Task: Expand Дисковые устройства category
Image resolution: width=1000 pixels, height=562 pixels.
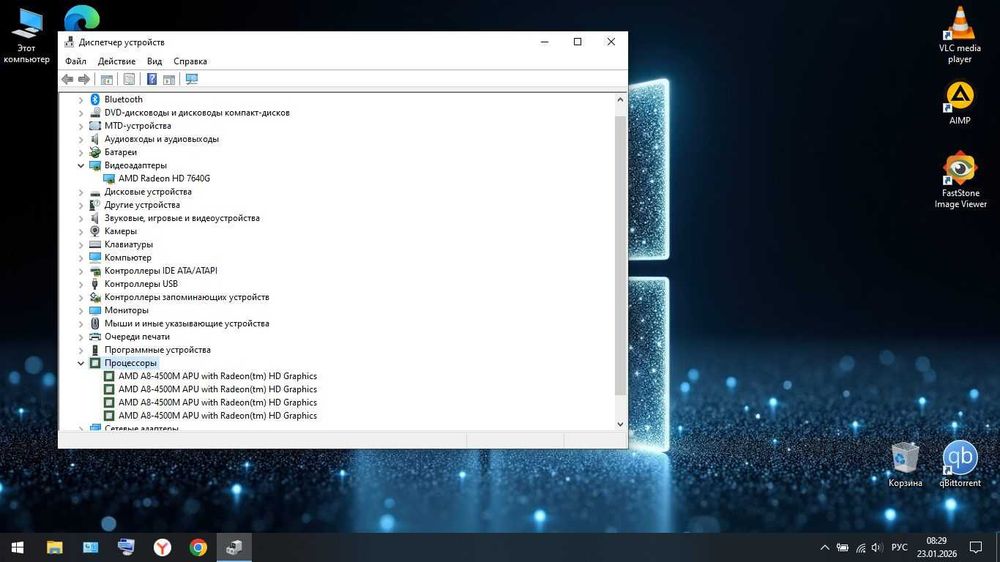Action: tap(81, 192)
